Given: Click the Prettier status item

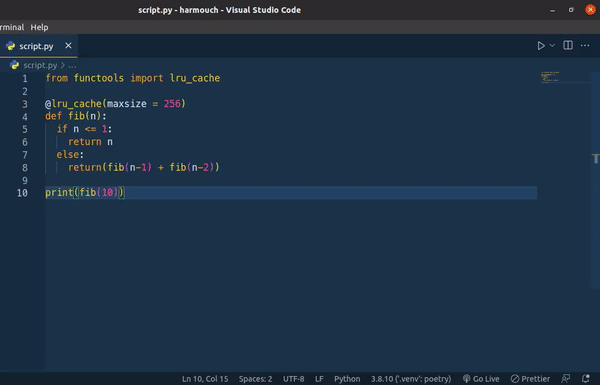Looking at the screenshot, I should pos(530,379).
